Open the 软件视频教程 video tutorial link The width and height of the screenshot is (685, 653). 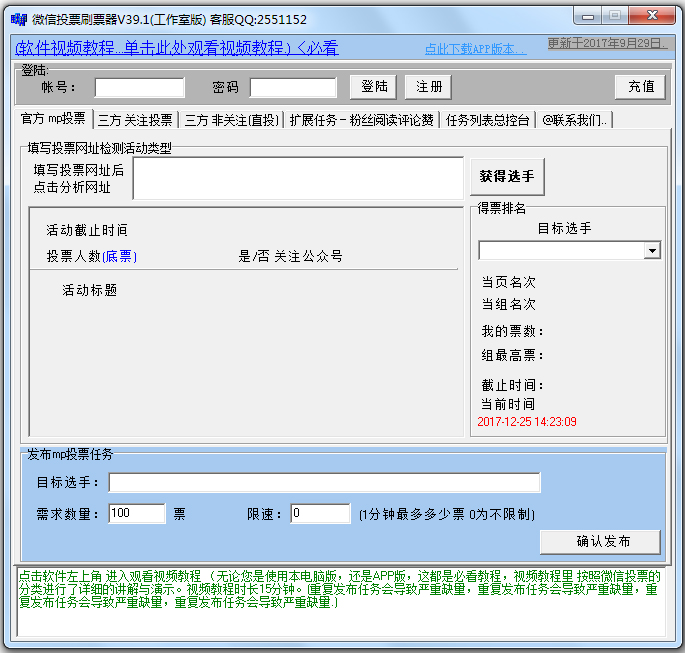[176, 48]
